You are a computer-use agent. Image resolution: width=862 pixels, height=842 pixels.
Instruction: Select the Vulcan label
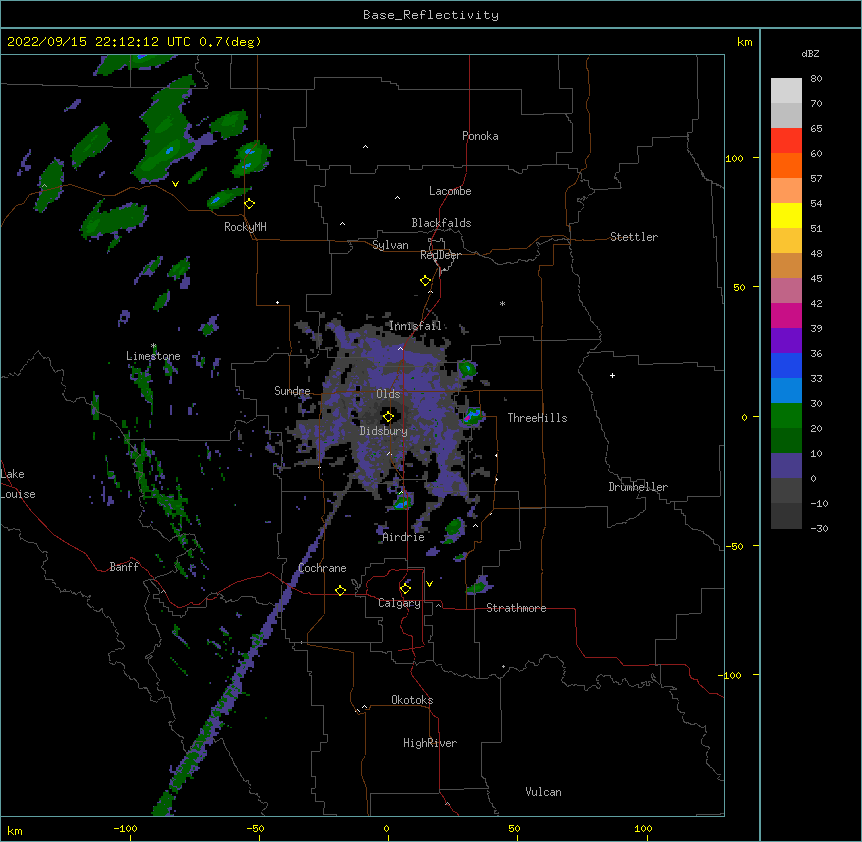tap(543, 792)
